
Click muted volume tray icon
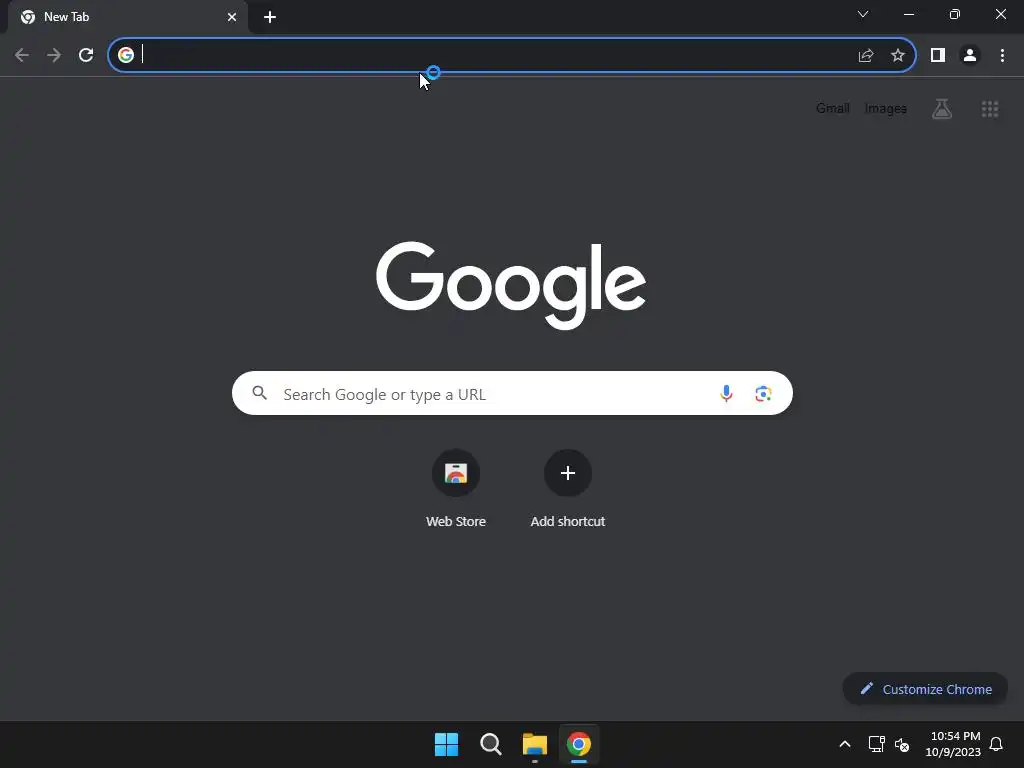pos(902,744)
